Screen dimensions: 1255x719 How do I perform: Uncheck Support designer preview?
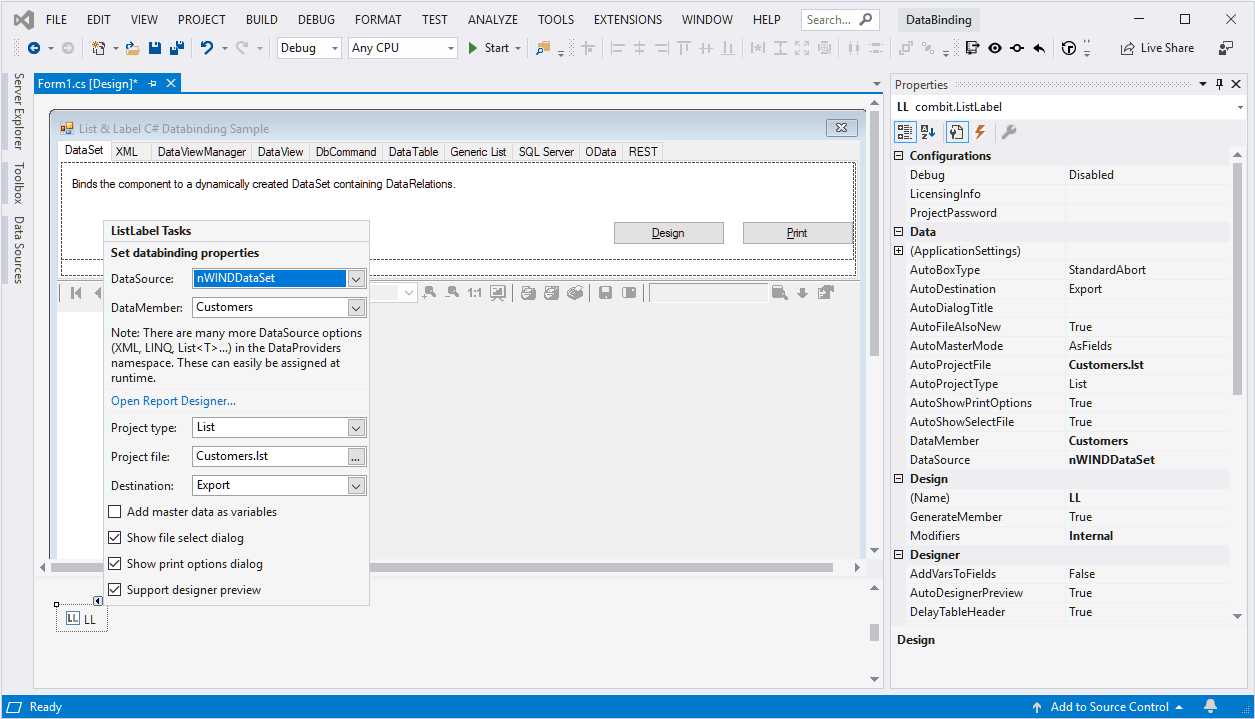(x=115, y=590)
